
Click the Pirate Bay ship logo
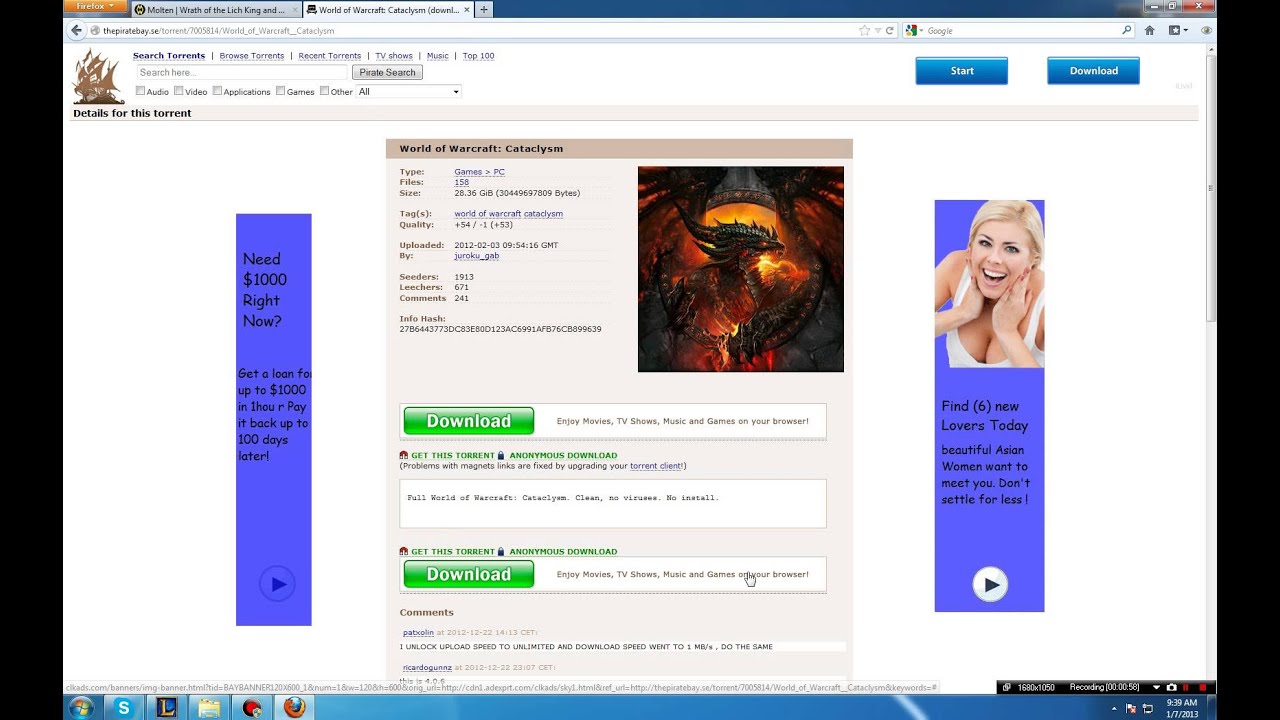click(98, 76)
